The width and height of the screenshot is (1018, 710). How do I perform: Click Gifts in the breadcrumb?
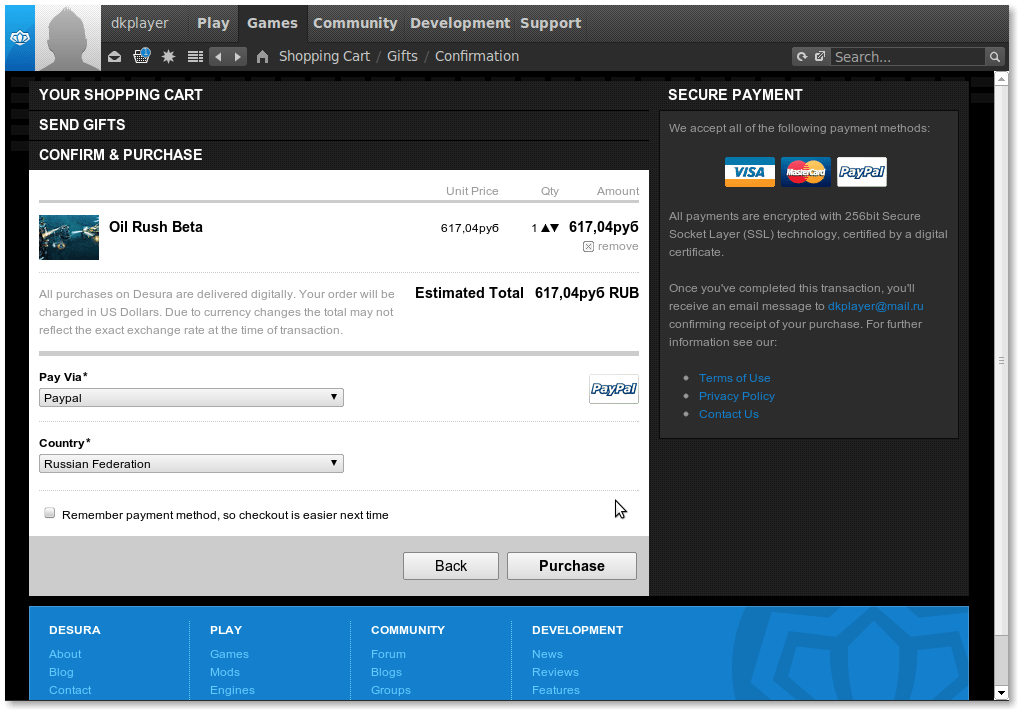[x=403, y=56]
